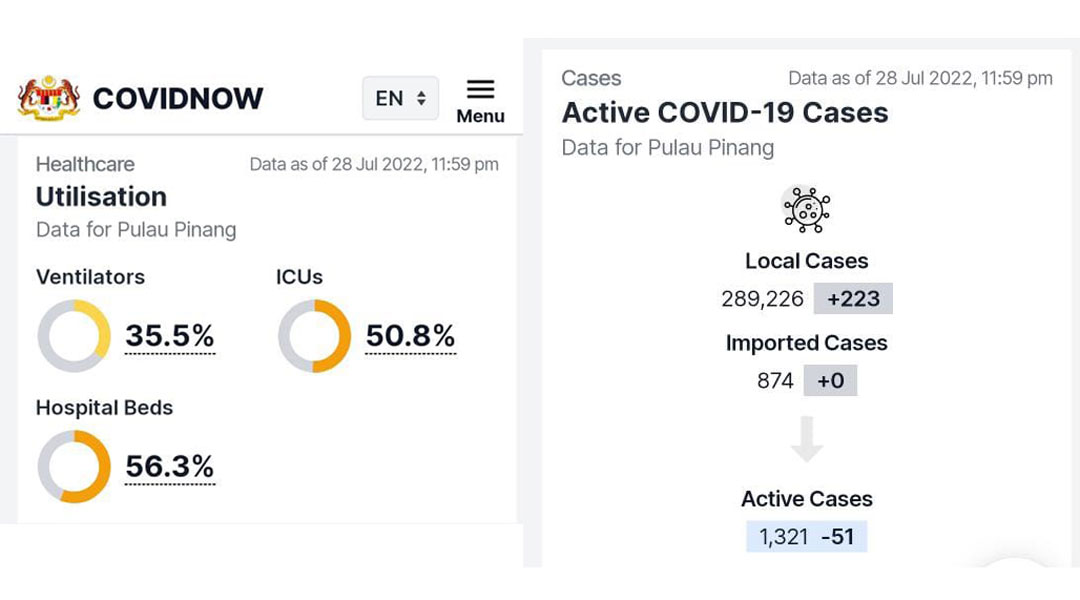Click the Ventilators donut chart
Image resolution: width=1080 pixels, height=600 pixels.
click(74, 336)
